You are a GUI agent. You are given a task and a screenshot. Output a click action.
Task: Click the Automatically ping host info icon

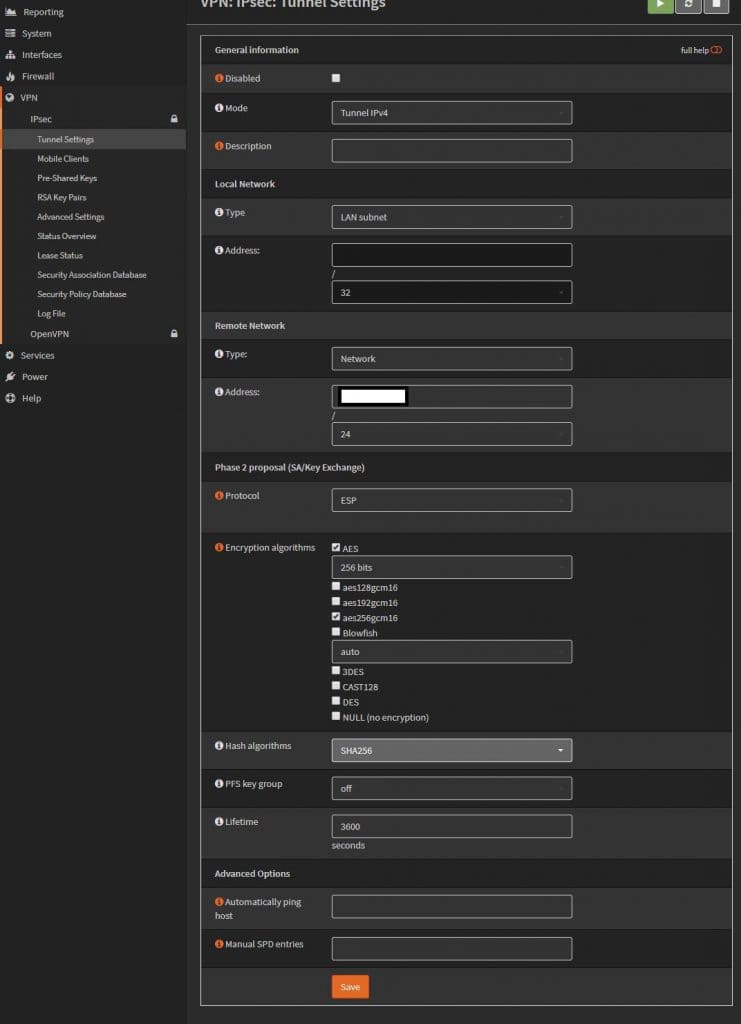[219, 902]
